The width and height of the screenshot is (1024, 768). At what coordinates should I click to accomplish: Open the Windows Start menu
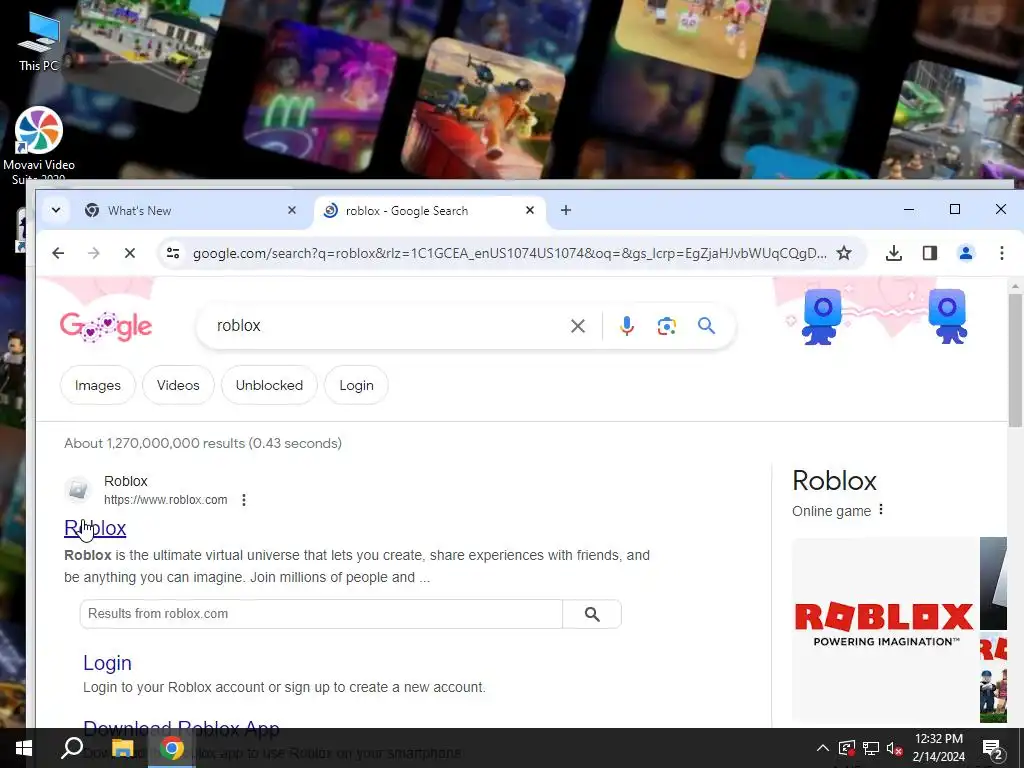point(24,748)
